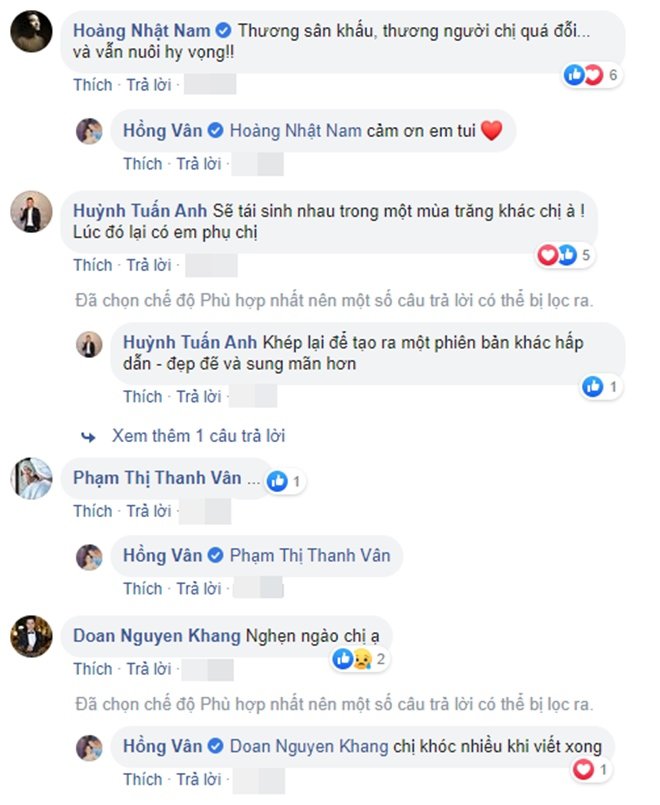Click the tagged Phạm Thị Thanh Vân name in Hồng Vân's reply
The height and width of the screenshot is (805, 660).
coord(310,555)
